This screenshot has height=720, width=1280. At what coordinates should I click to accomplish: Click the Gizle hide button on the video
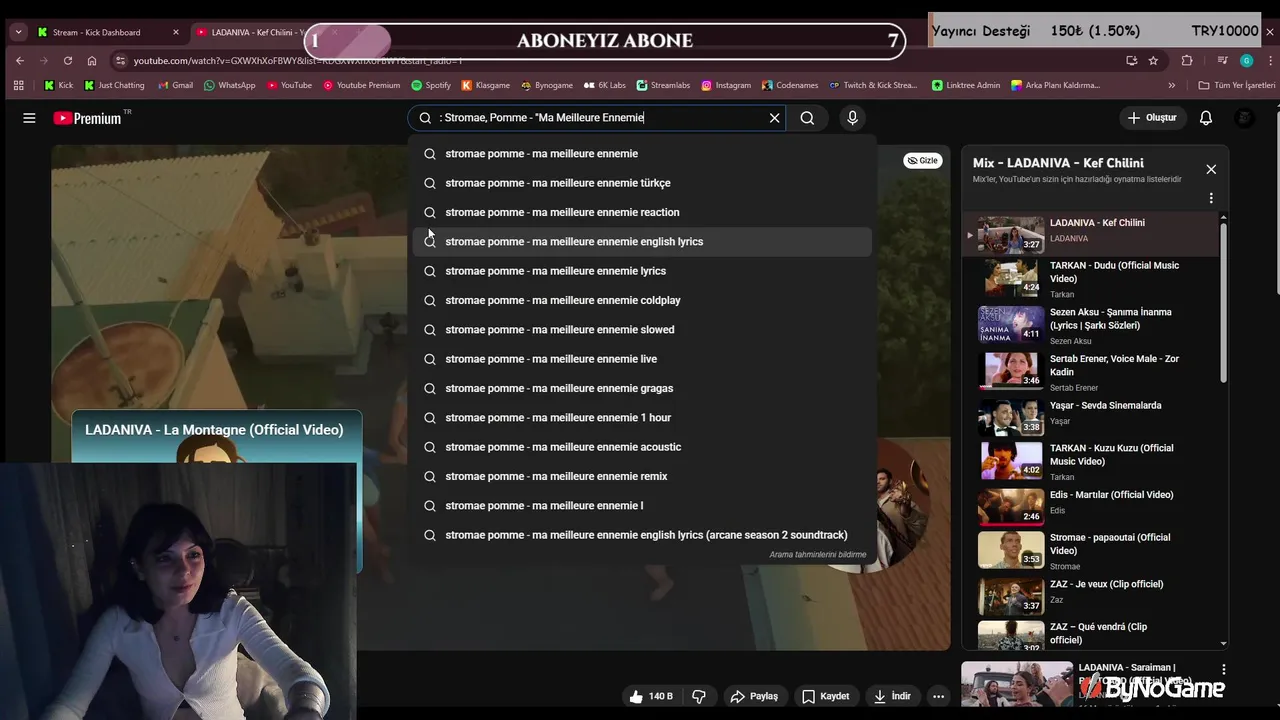pyautogui.click(x=922, y=161)
